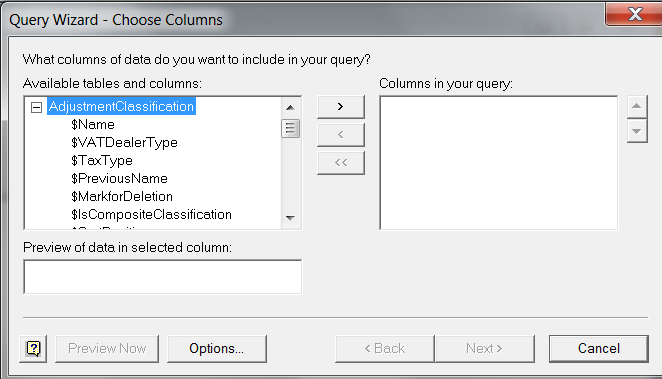Move column up with up arrow button
Viewport: 662px width, 379px height.
click(637, 106)
